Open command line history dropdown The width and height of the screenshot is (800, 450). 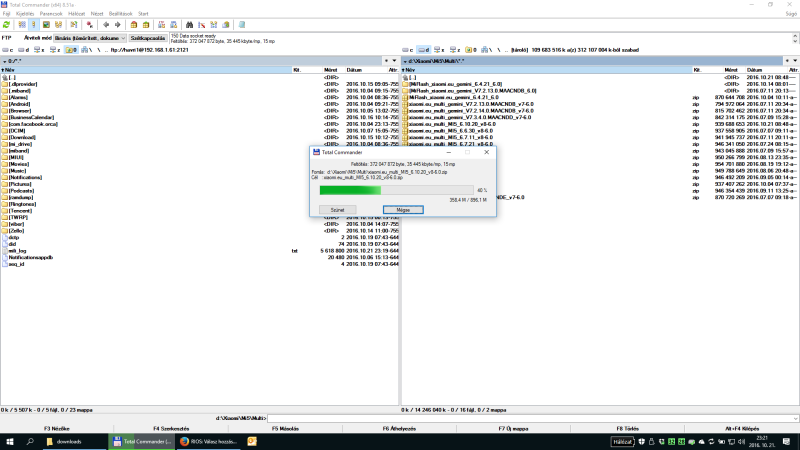point(795,418)
